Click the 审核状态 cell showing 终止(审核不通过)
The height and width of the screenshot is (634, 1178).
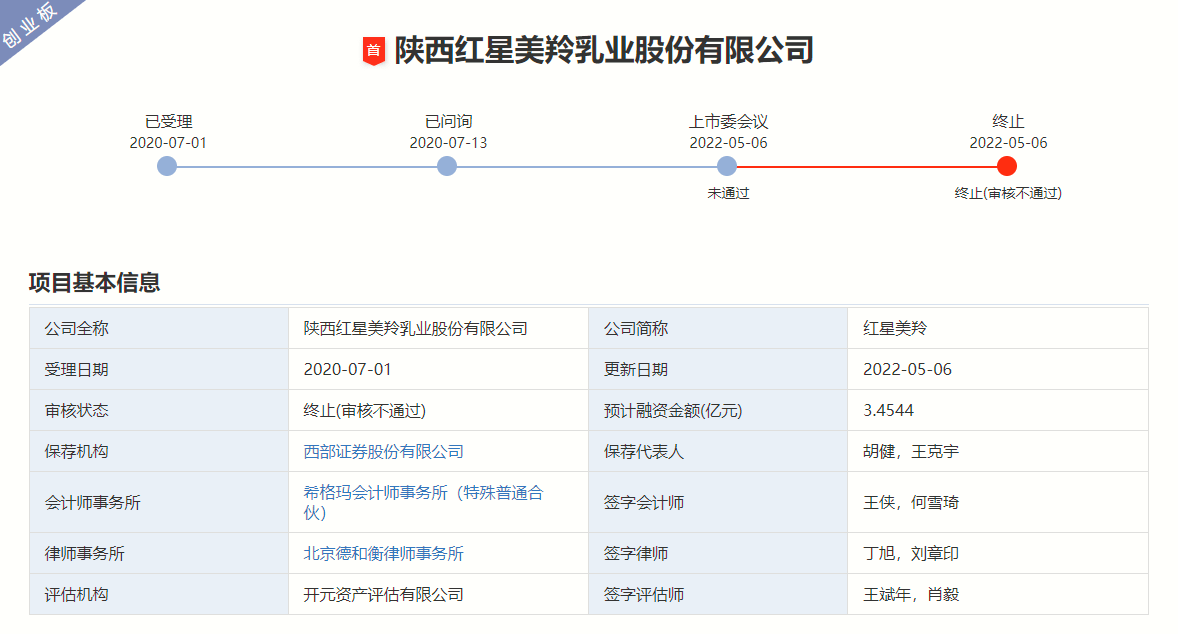click(365, 410)
